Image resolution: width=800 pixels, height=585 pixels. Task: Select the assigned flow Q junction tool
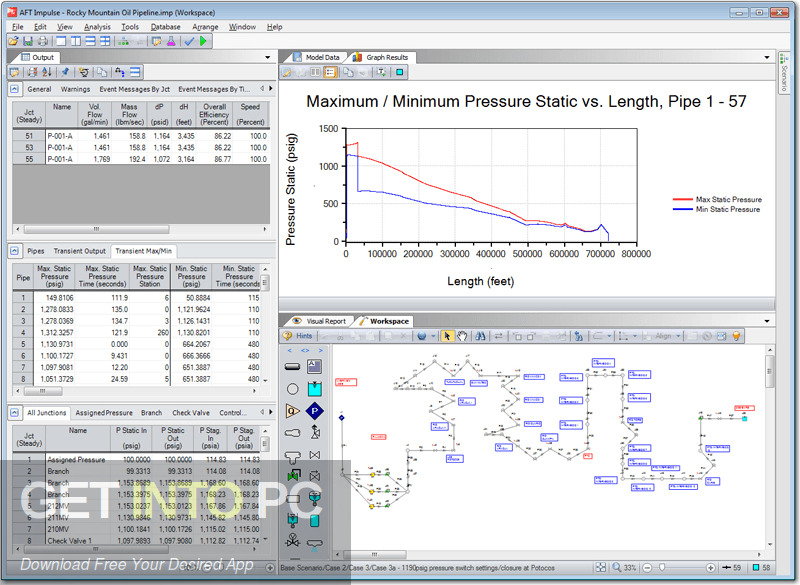tap(292, 411)
